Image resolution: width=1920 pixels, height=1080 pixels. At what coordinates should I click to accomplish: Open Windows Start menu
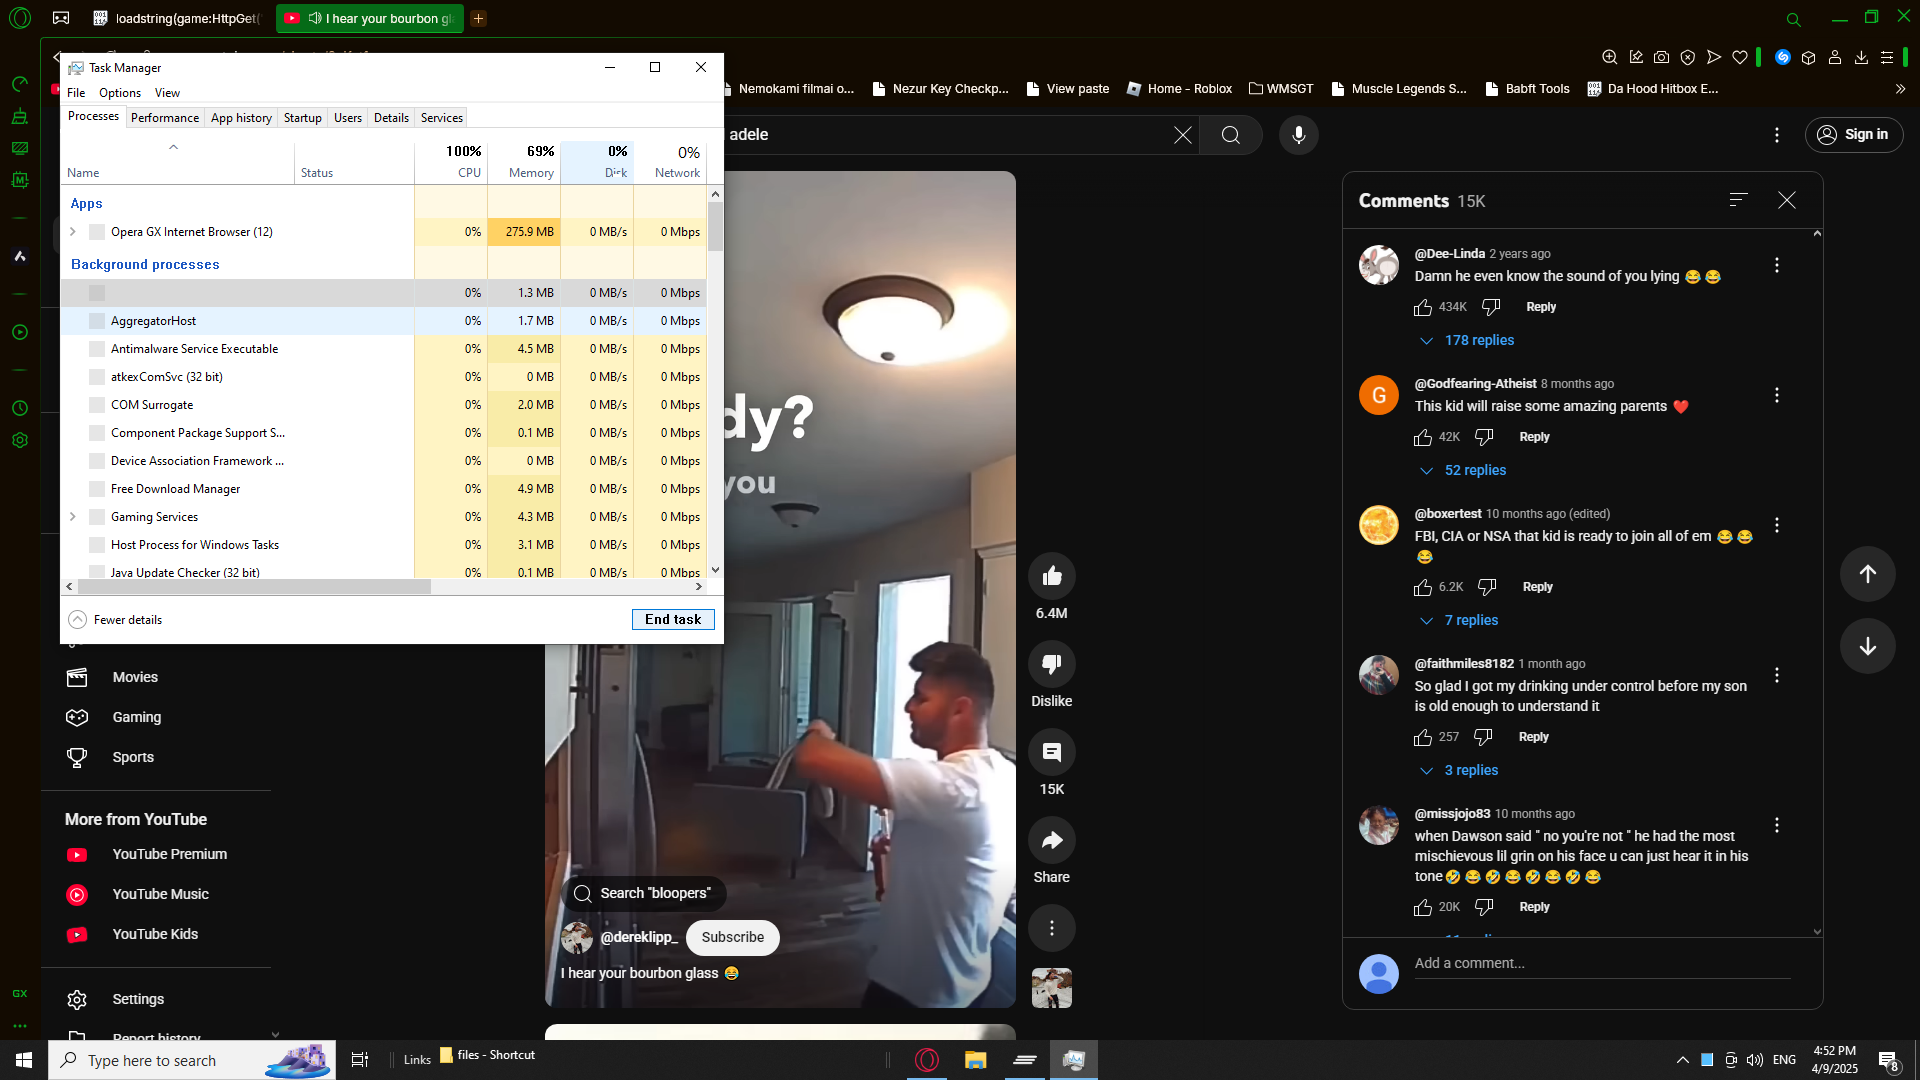point(24,1060)
